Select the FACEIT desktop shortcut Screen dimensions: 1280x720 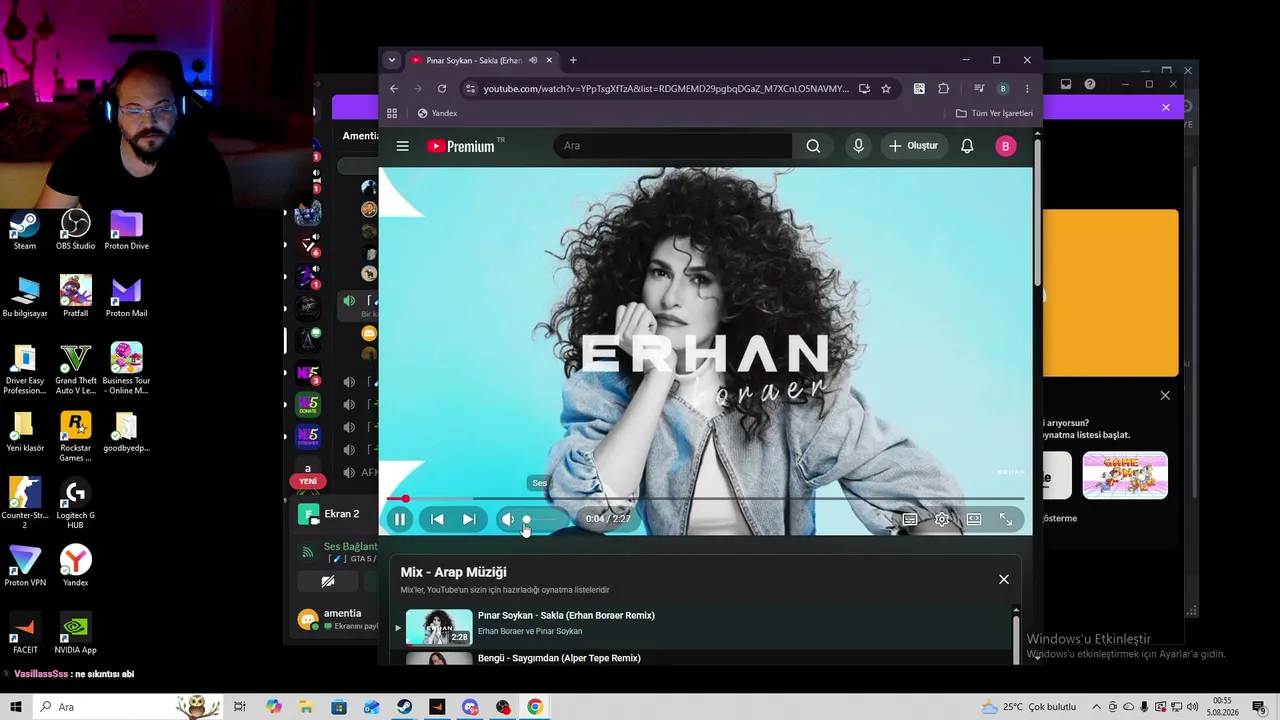tap(25, 633)
